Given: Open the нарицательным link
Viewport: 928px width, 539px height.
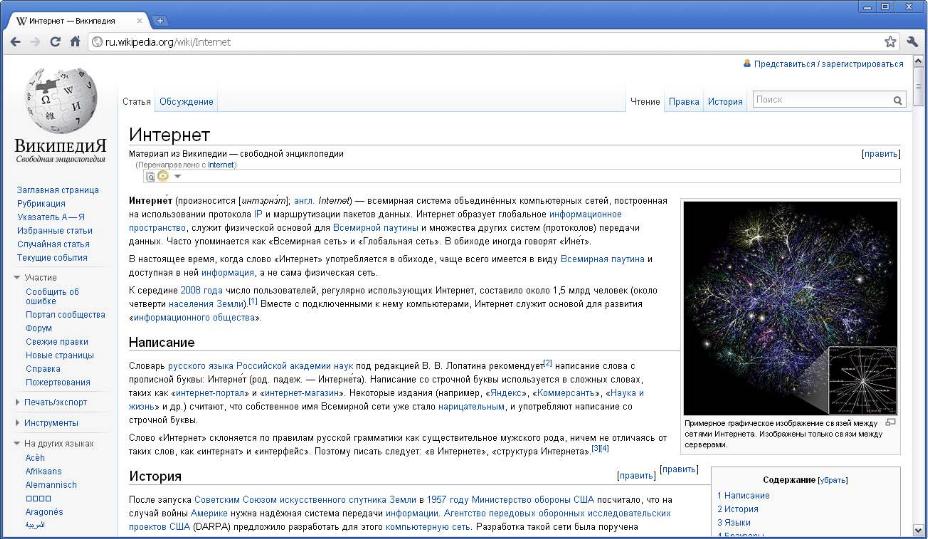Looking at the screenshot, I should pos(471,407).
